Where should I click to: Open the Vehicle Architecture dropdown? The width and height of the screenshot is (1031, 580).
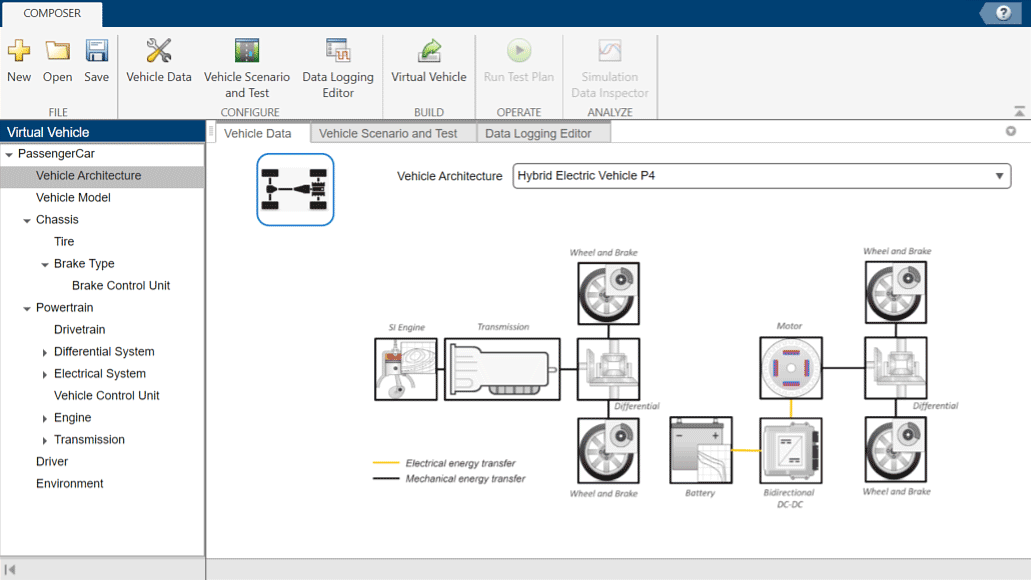pyautogui.click(x=999, y=176)
